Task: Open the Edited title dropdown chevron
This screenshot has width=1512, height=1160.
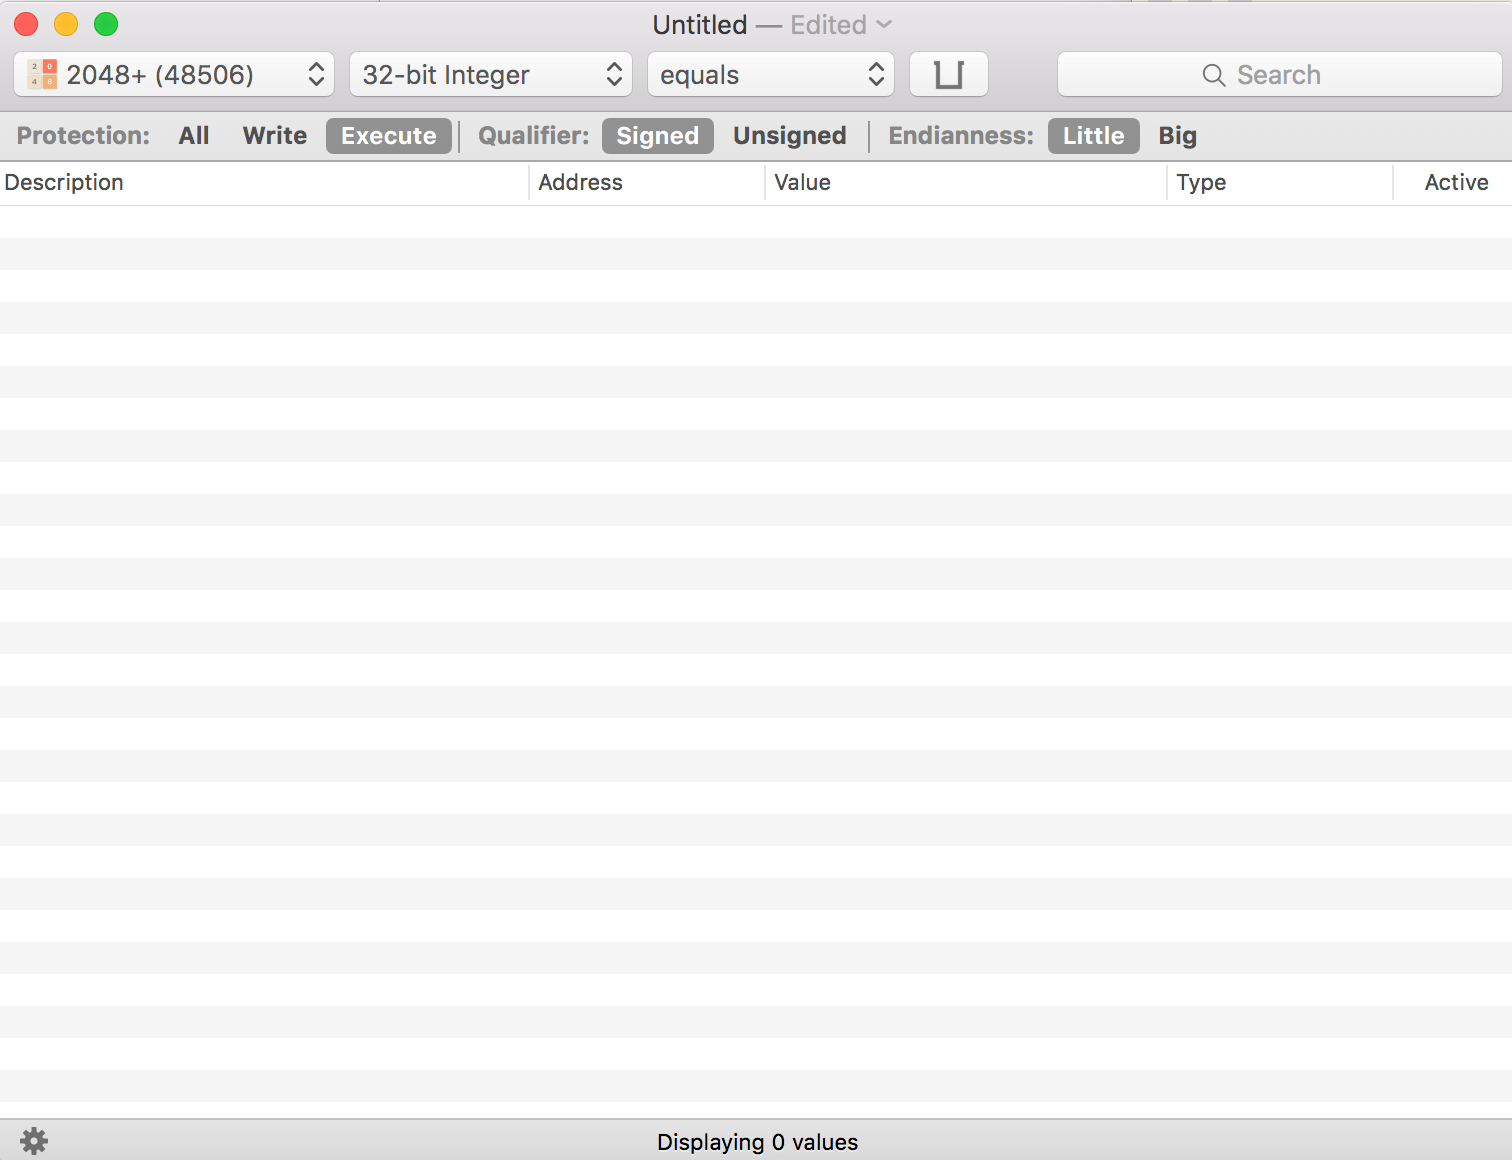Action: pyautogui.click(x=884, y=24)
